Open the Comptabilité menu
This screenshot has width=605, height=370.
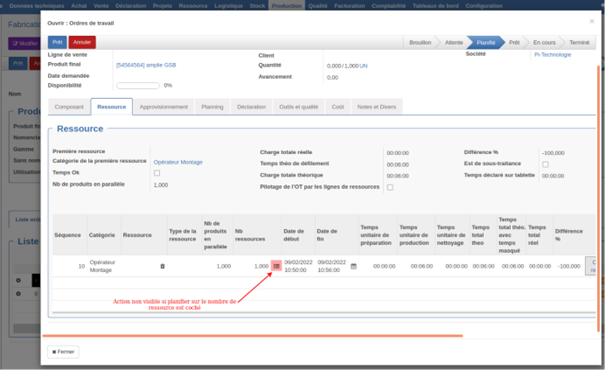[x=389, y=6]
